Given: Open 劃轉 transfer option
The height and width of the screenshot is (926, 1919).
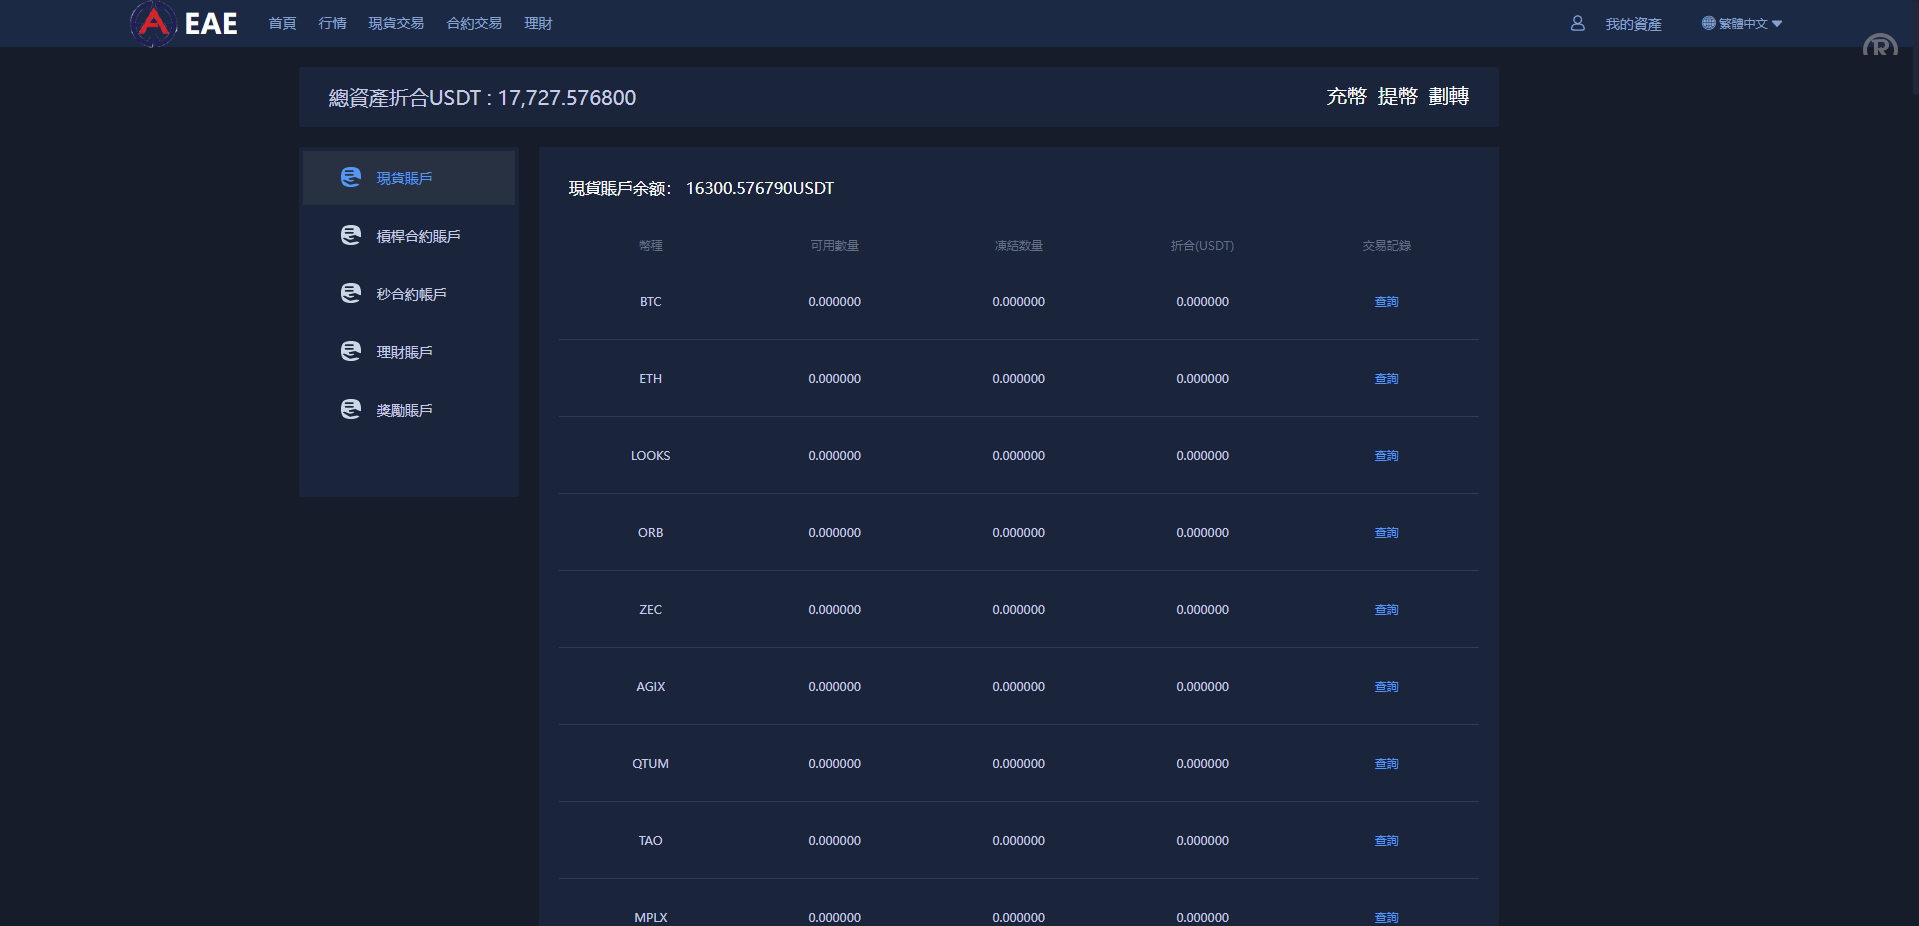Looking at the screenshot, I should tap(1448, 97).
